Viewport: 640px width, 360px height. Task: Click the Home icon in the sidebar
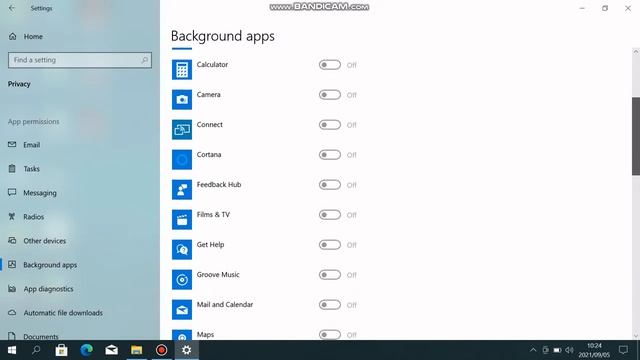13,36
